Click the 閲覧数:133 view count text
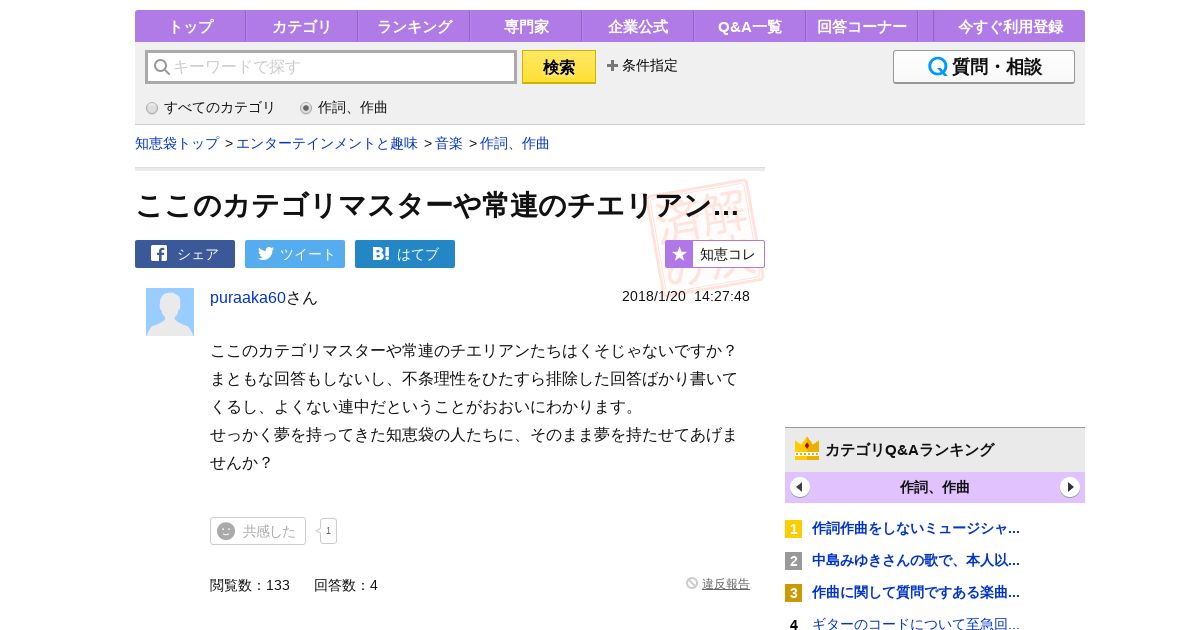Image resolution: width=1200 pixels, height=630 pixels. [250, 585]
